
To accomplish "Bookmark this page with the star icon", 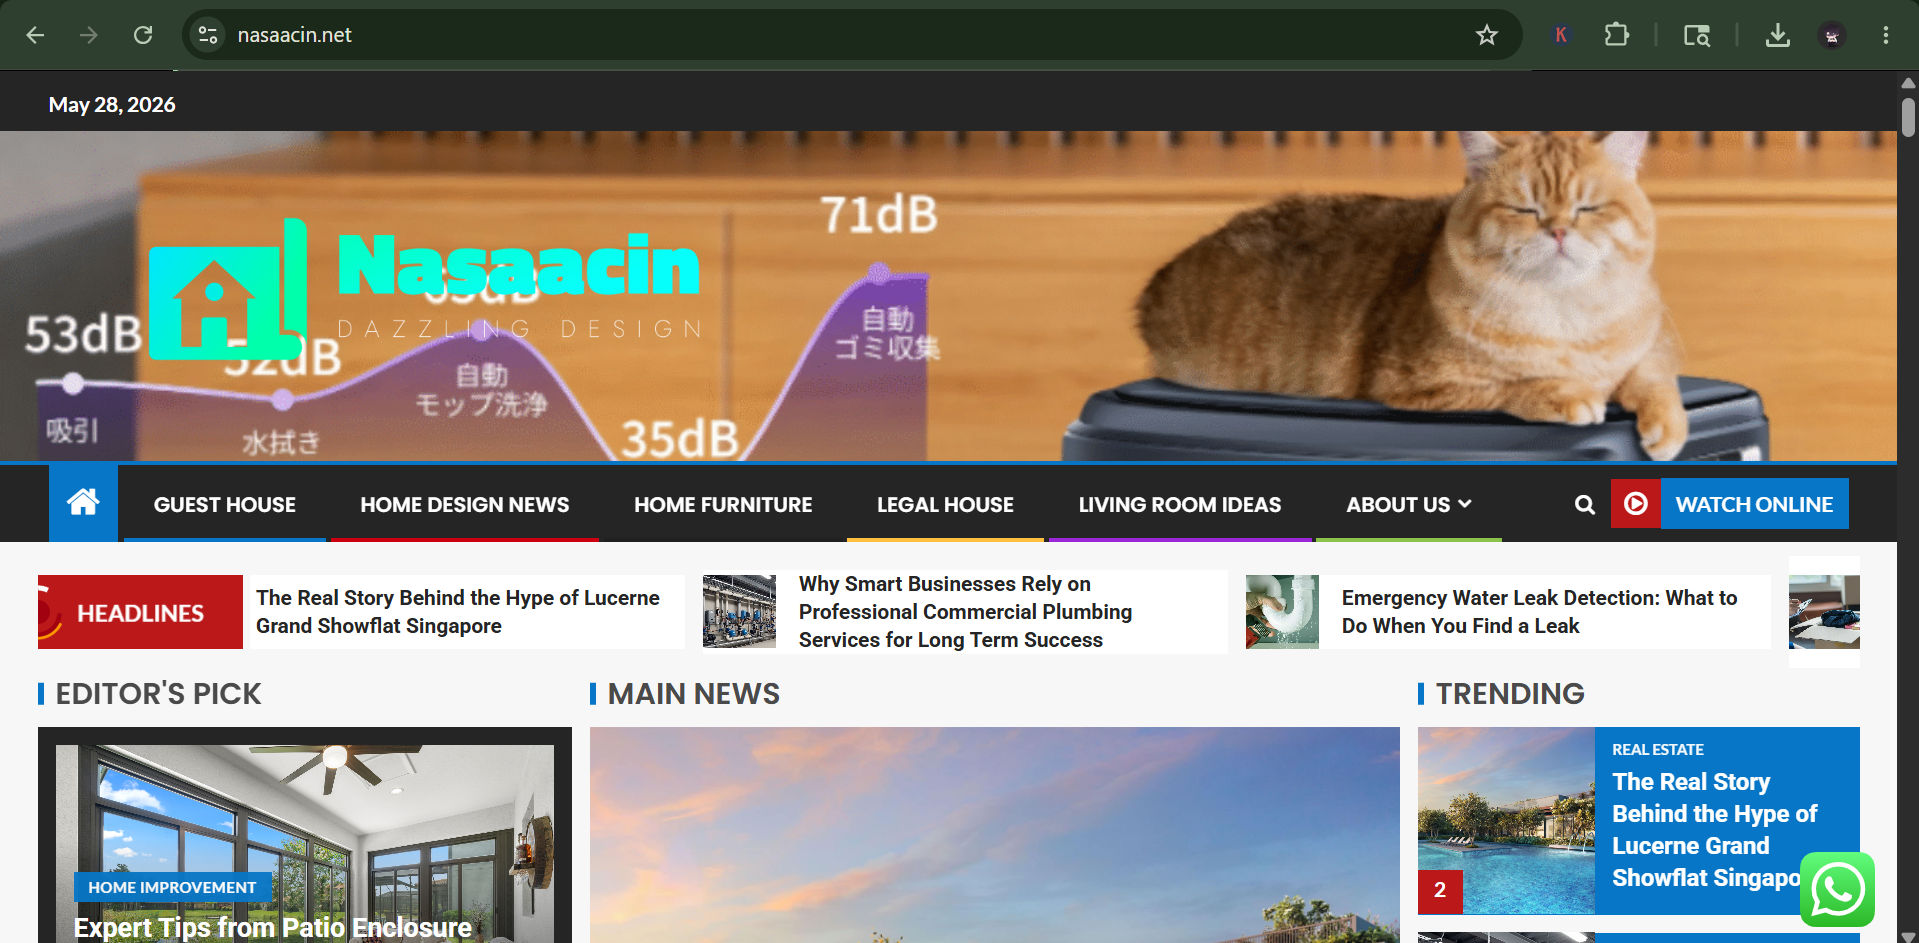I will 1487,35.
